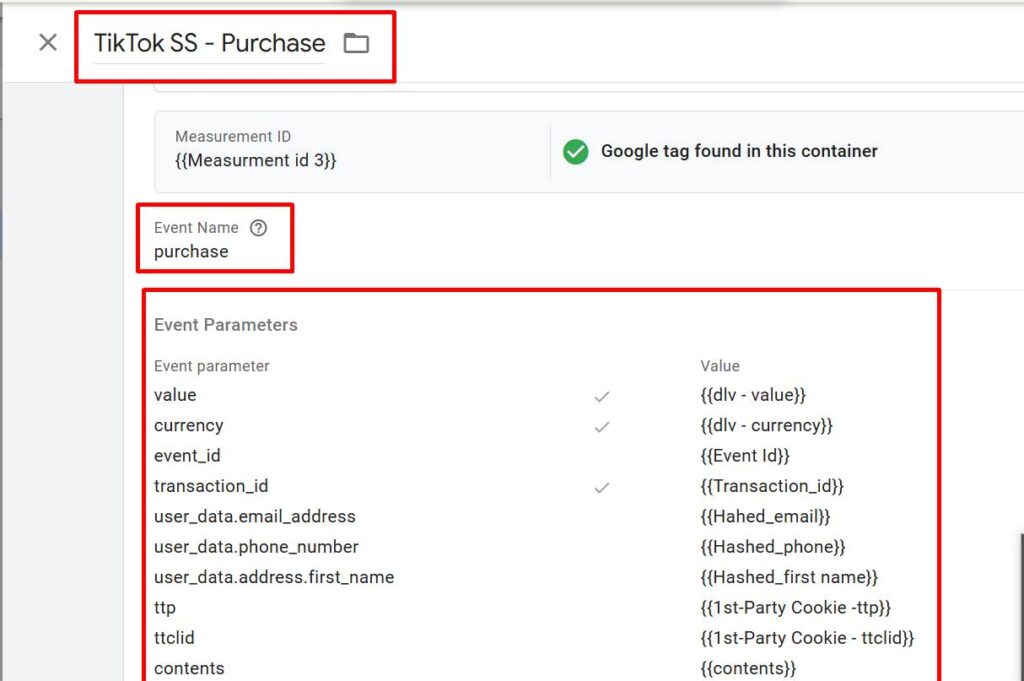Select the user_data.email_address parameter
The height and width of the screenshot is (681, 1024).
point(255,516)
